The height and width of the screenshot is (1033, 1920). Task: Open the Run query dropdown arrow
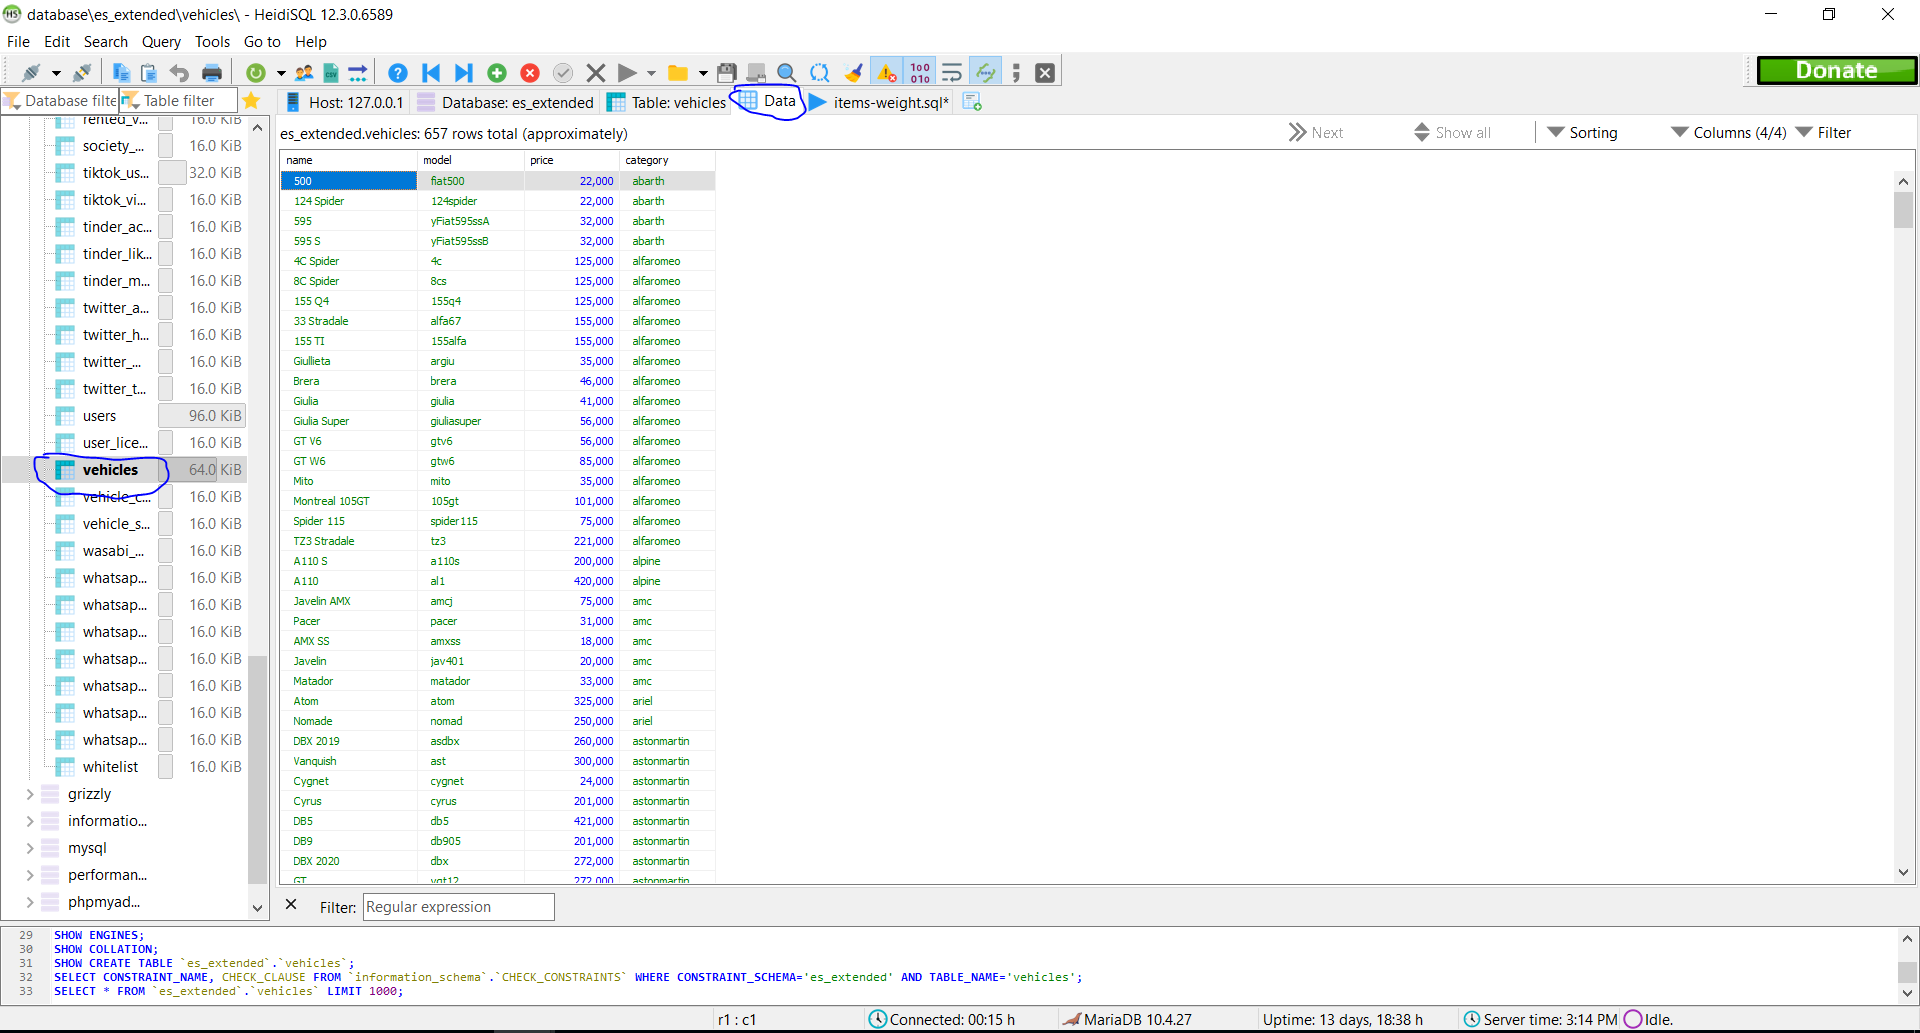click(x=651, y=73)
